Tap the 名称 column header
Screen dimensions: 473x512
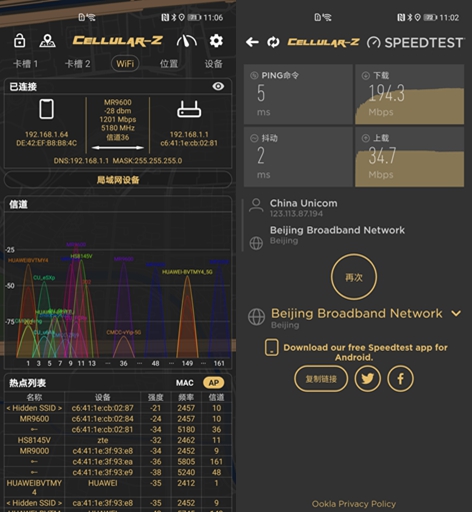(x=34, y=397)
